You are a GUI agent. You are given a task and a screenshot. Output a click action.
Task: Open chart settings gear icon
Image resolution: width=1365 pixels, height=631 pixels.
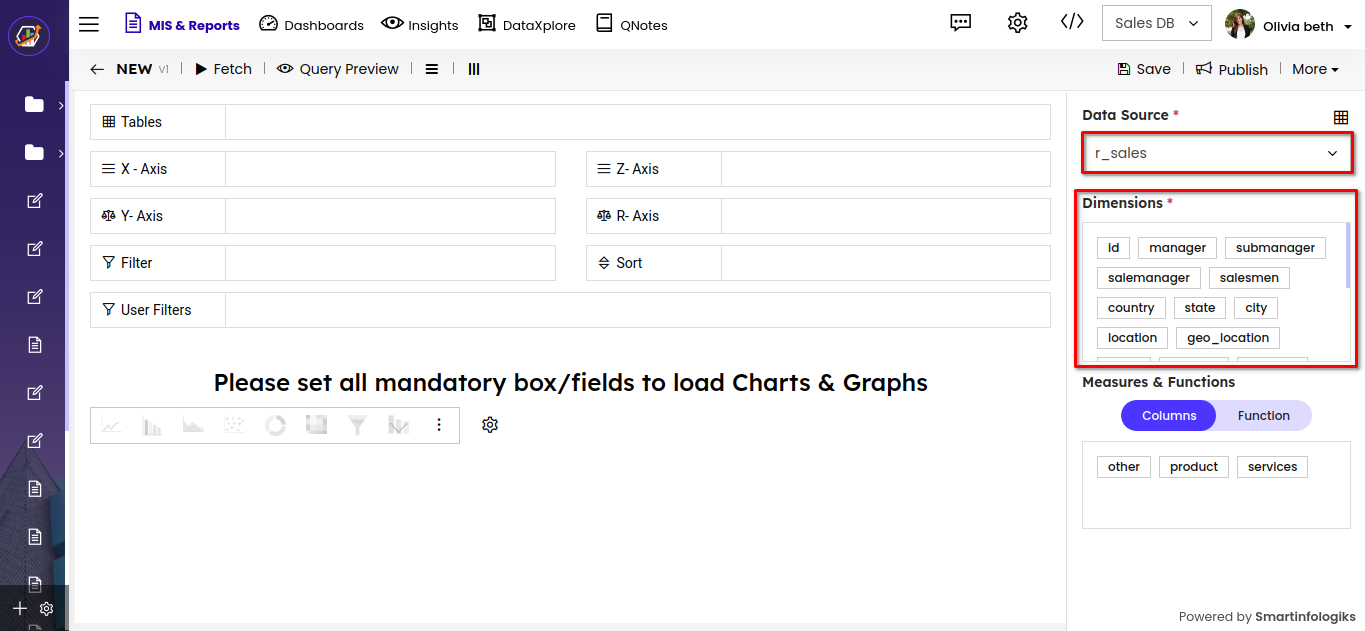tap(489, 425)
